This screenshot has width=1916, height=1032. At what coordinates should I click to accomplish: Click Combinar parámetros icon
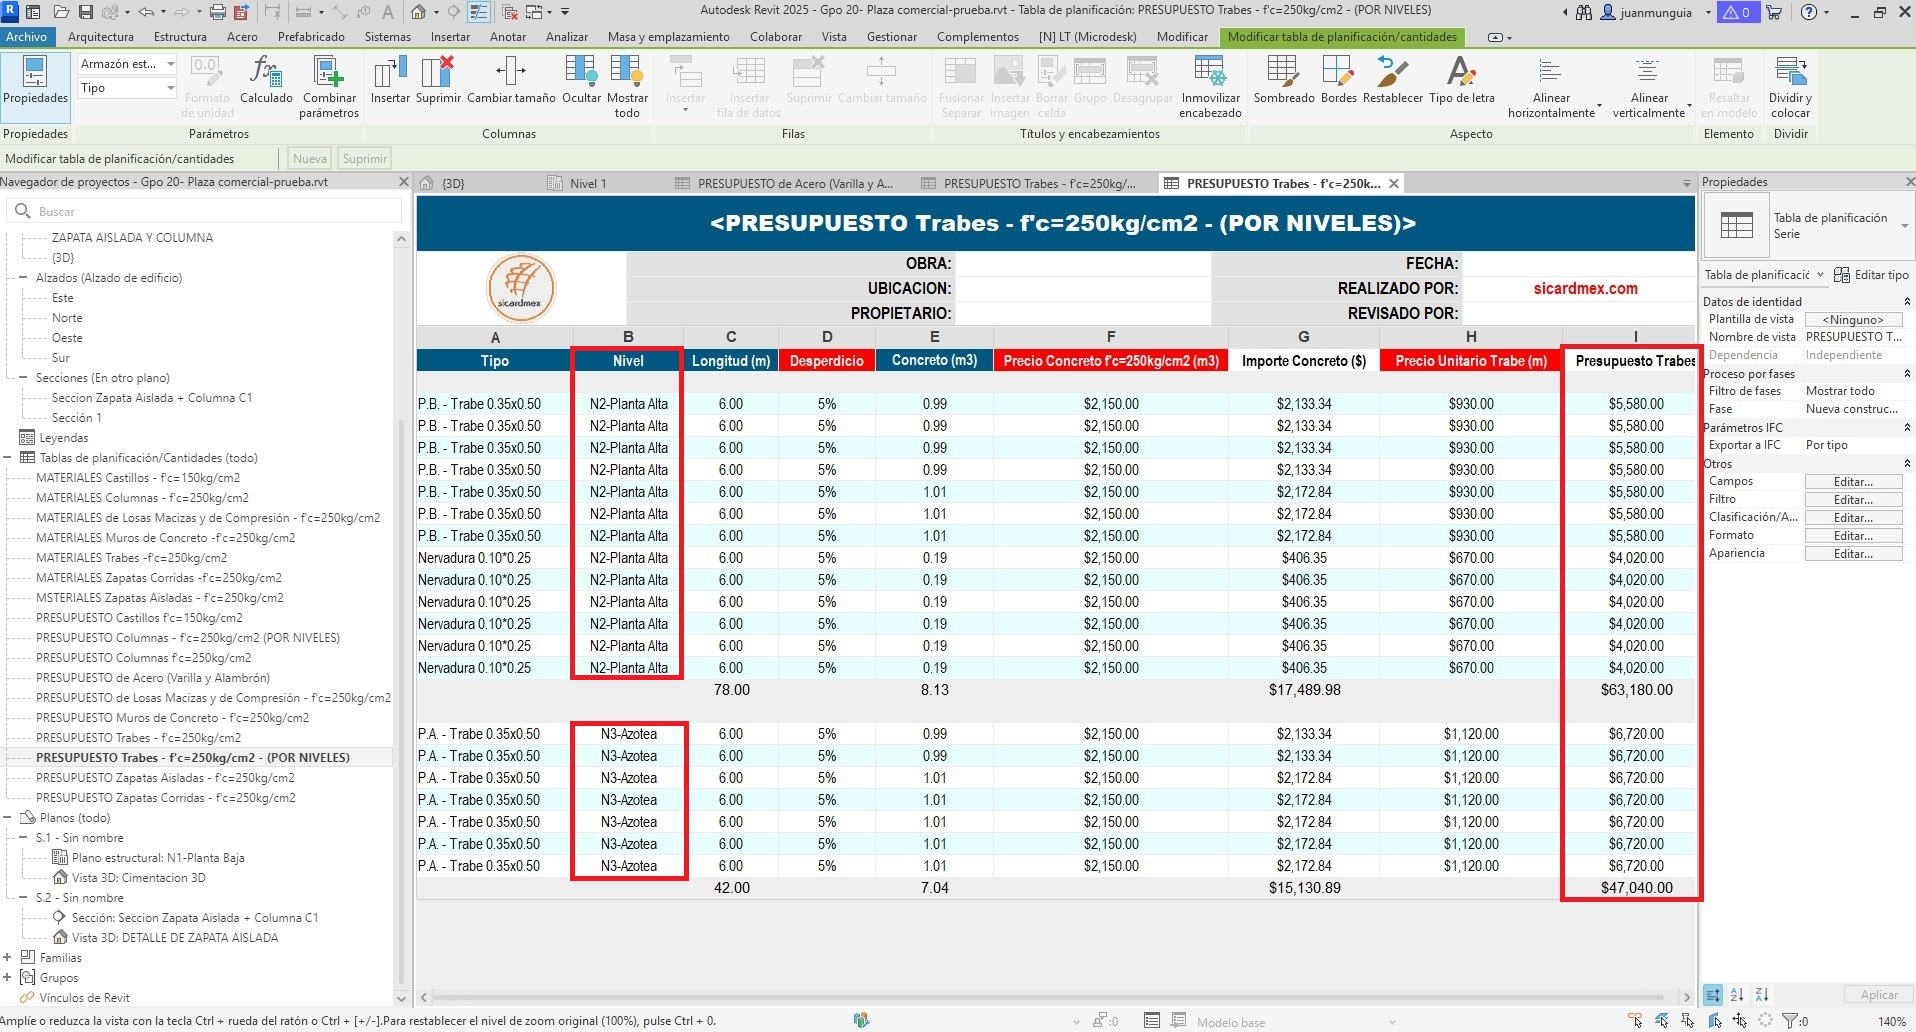(x=329, y=72)
